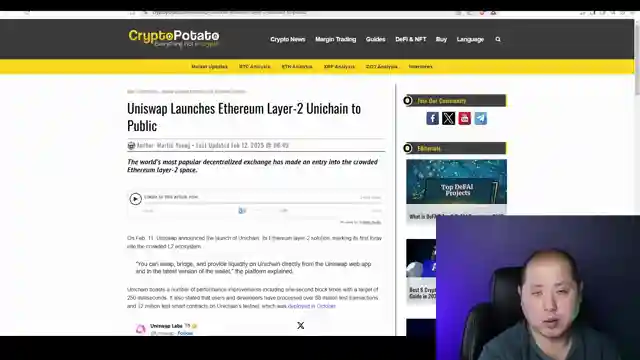640x360 pixels.
Task: Open the Language dropdown menu
Action: (470, 39)
